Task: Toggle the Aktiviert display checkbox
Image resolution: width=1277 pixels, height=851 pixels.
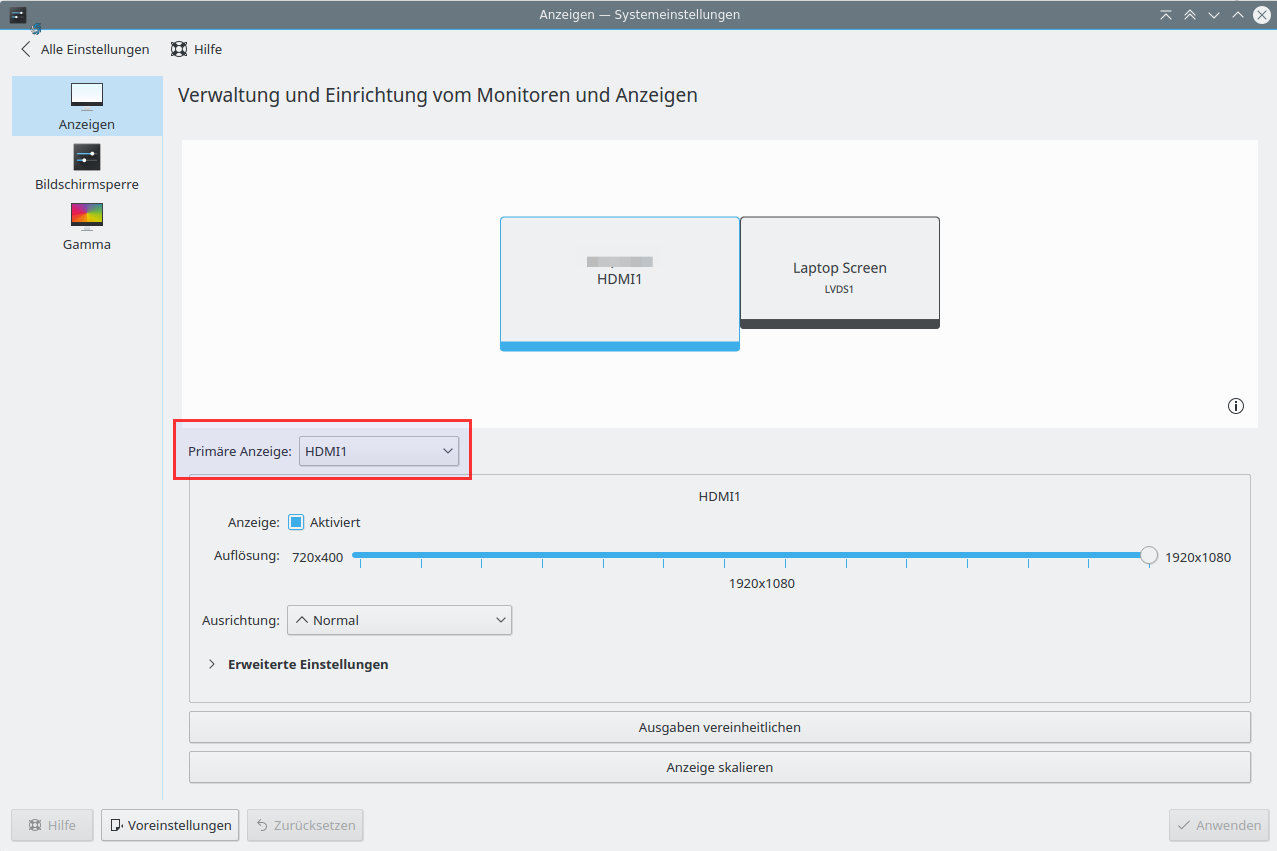Action: pyautogui.click(x=296, y=522)
